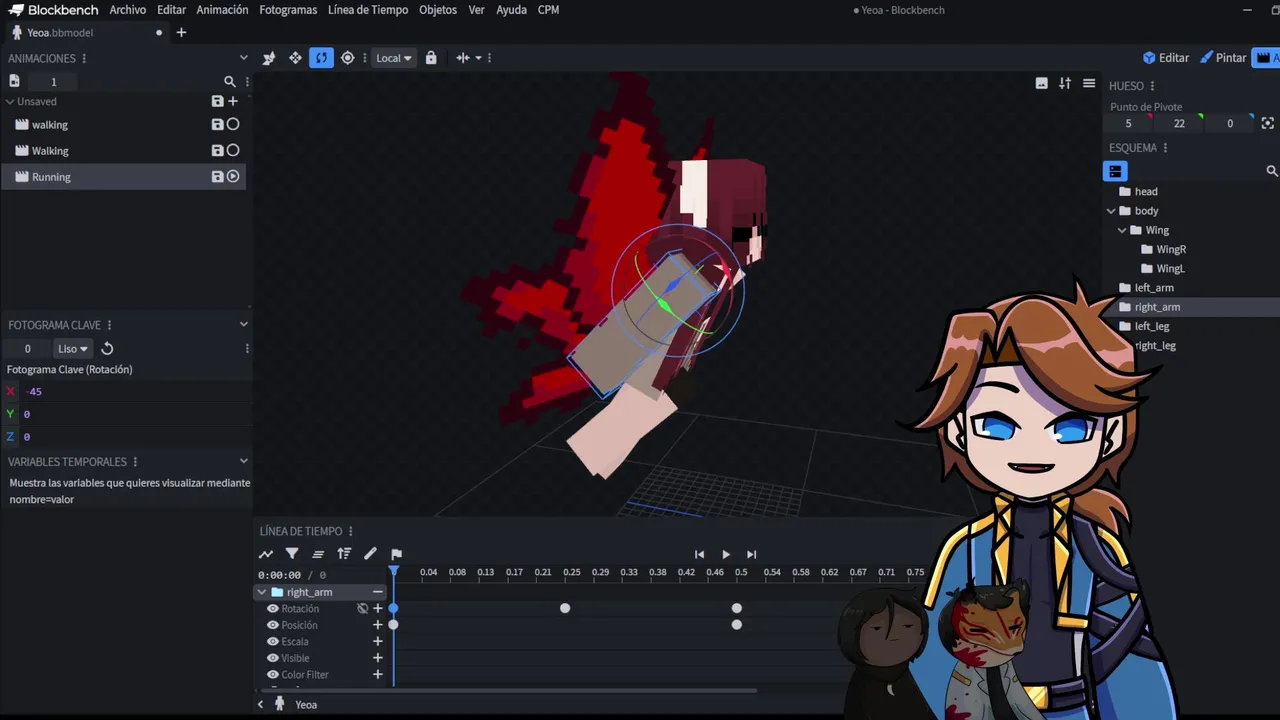This screenshot has height=720, width=1280.
Task: Open the Local transform space dropdown
Action: tap(393, 58)
